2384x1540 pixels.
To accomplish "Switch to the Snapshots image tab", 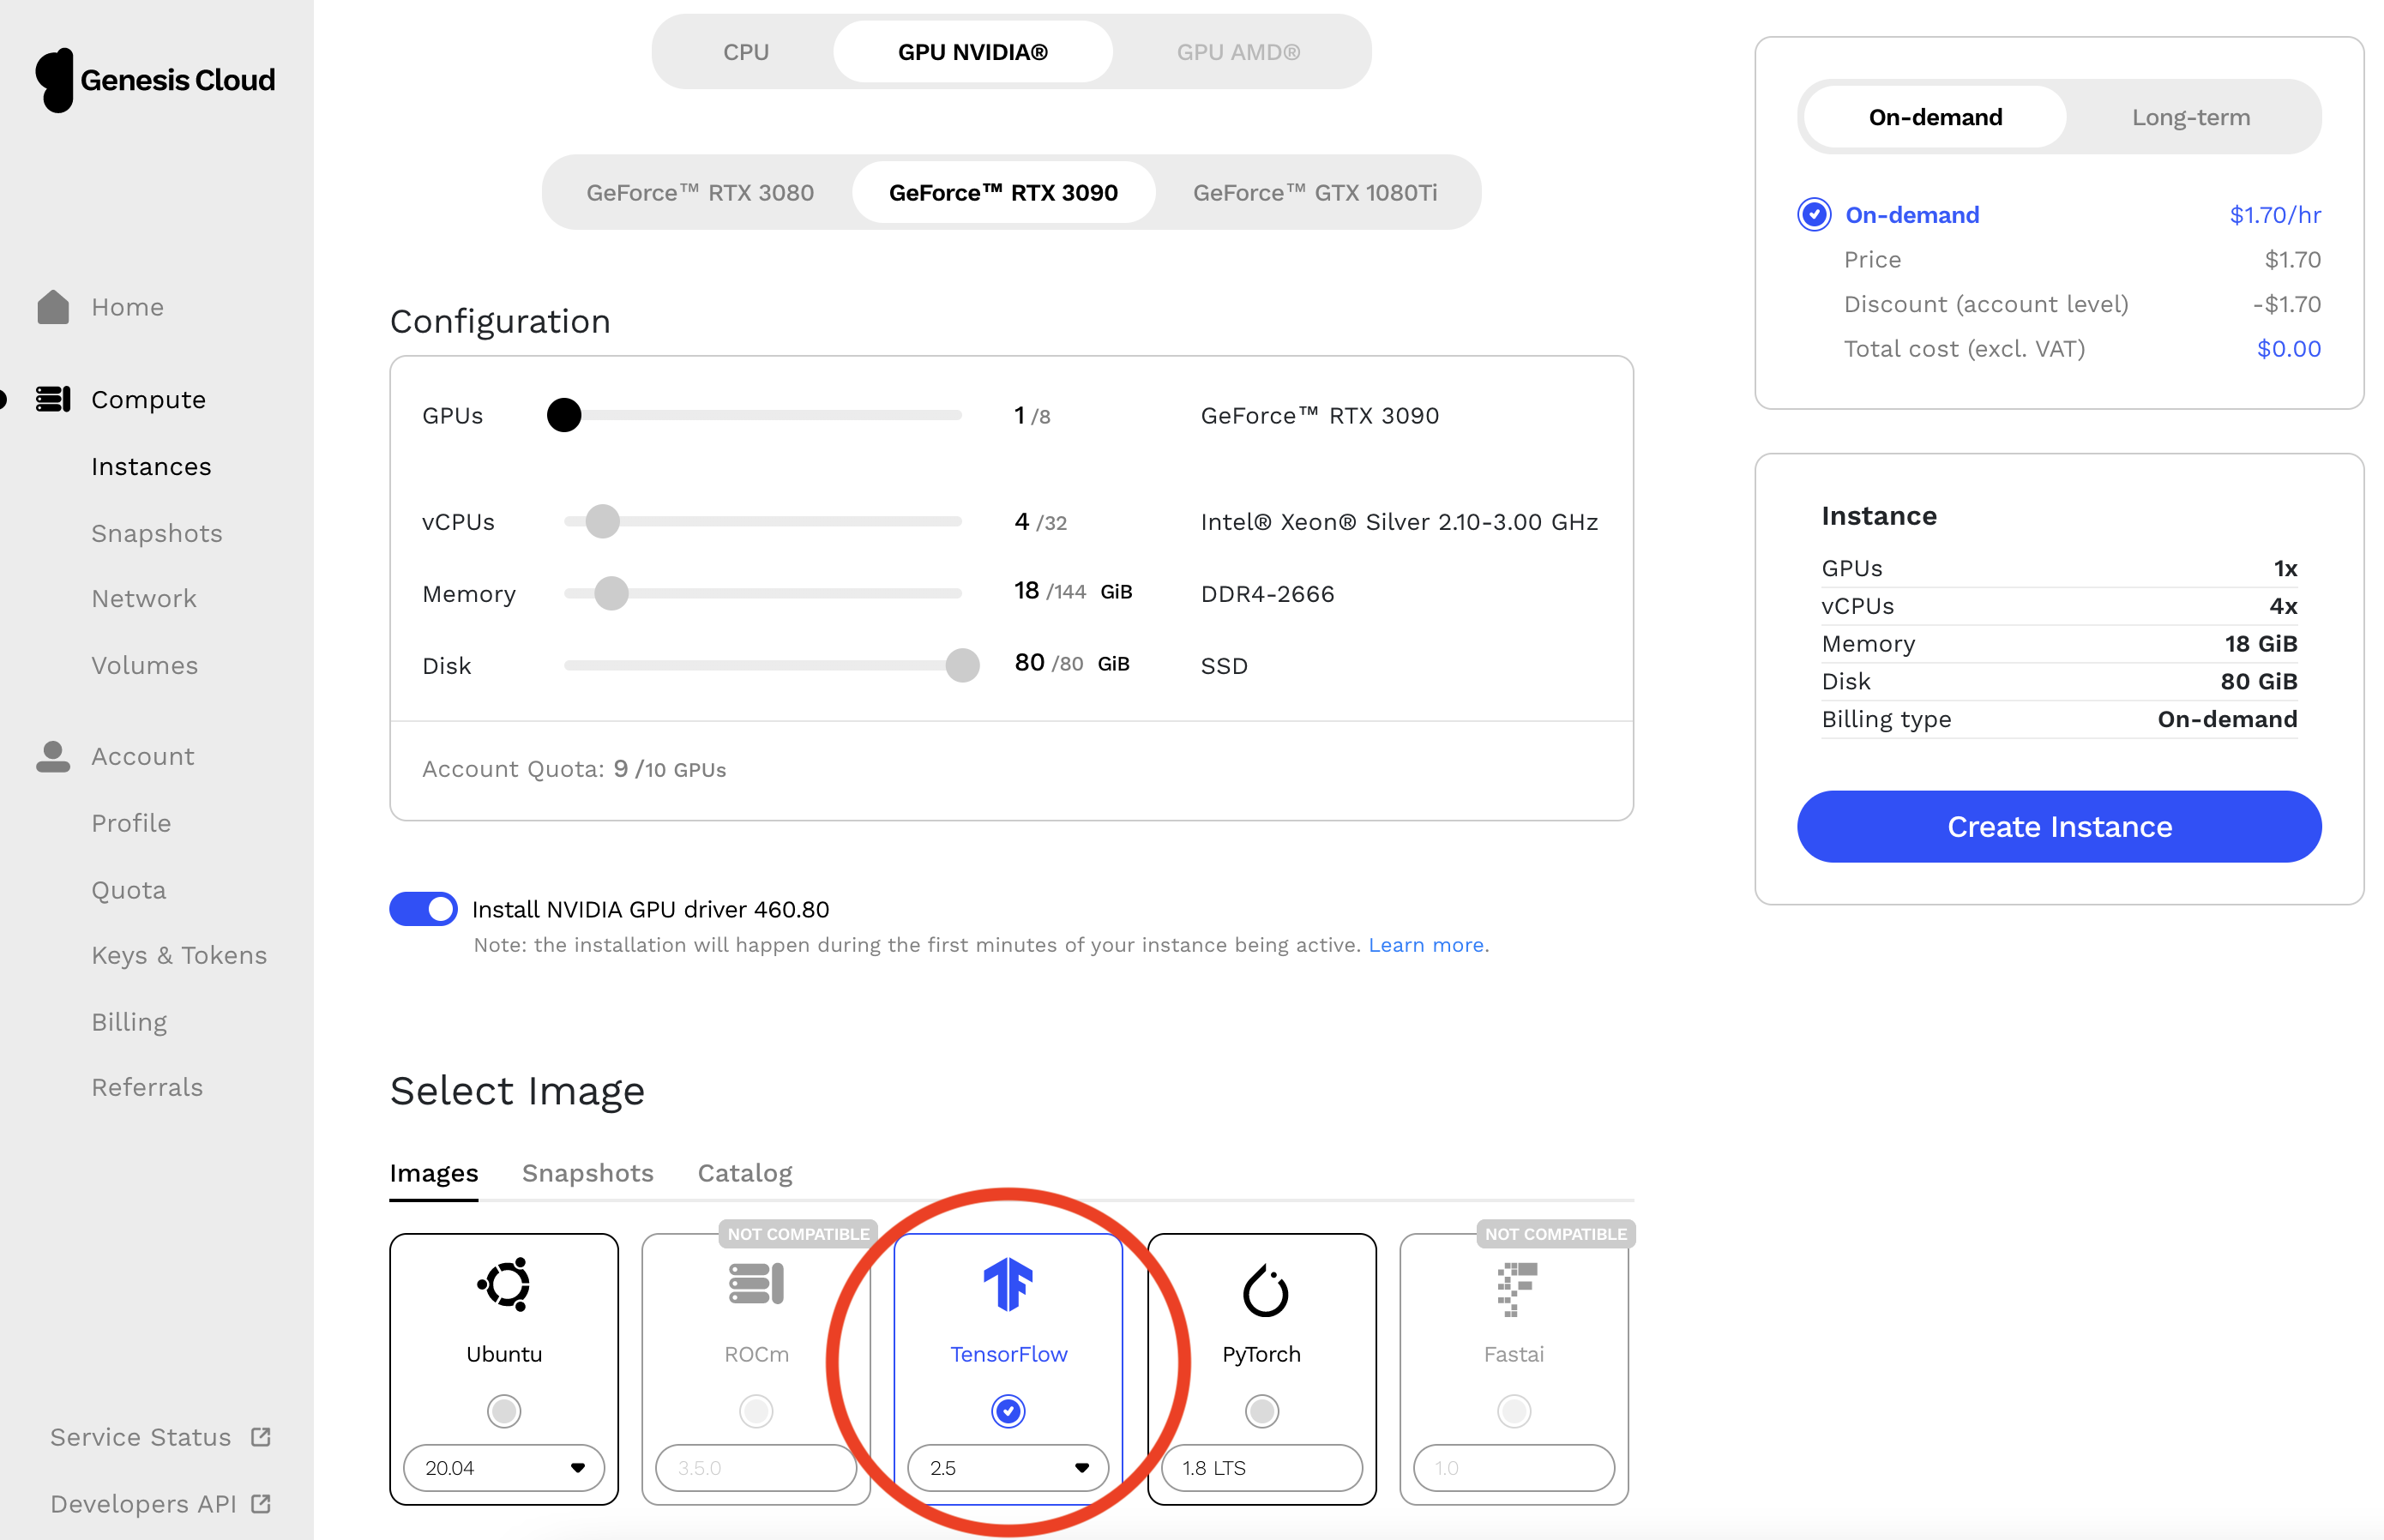I will [588, 1172].
